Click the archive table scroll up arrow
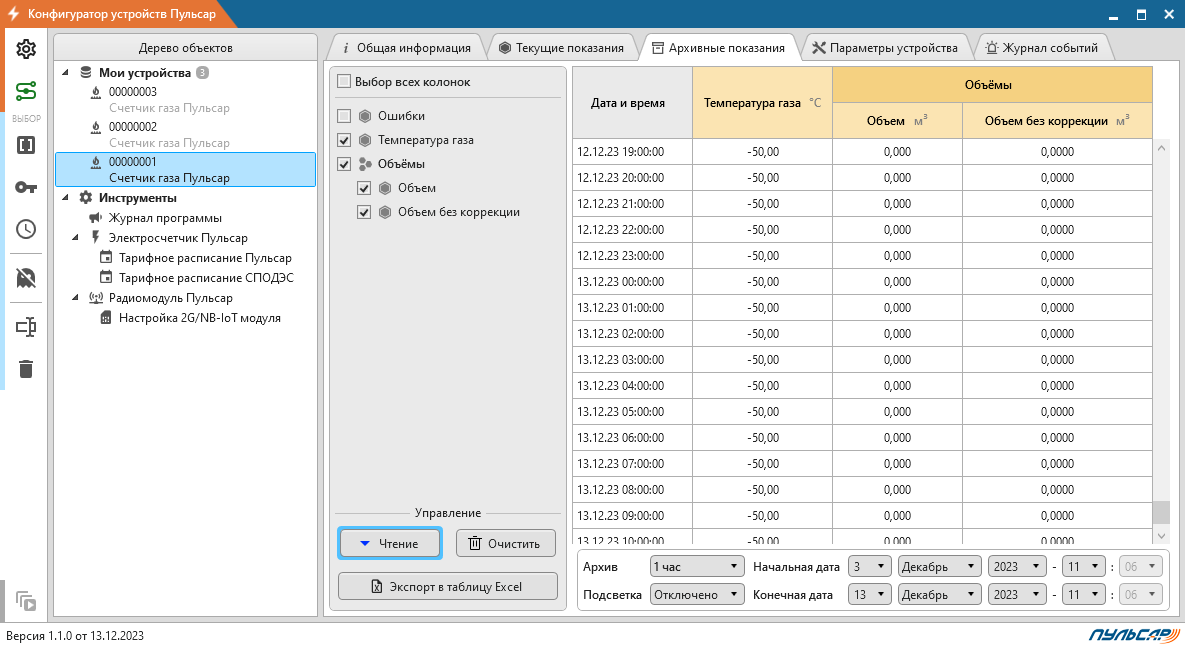The width and height of the screenshot is (1185, 648). (x=1162, y=148)
